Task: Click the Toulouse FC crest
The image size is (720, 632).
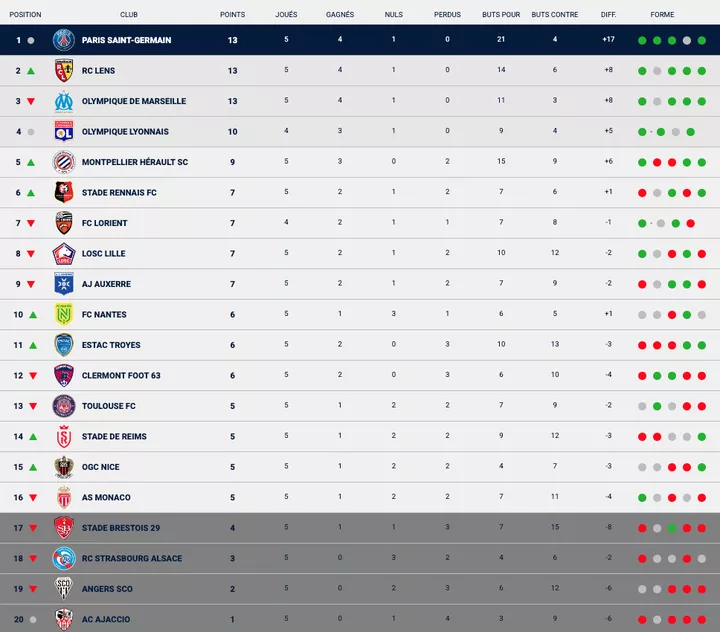Action: (x=64, y=406)
